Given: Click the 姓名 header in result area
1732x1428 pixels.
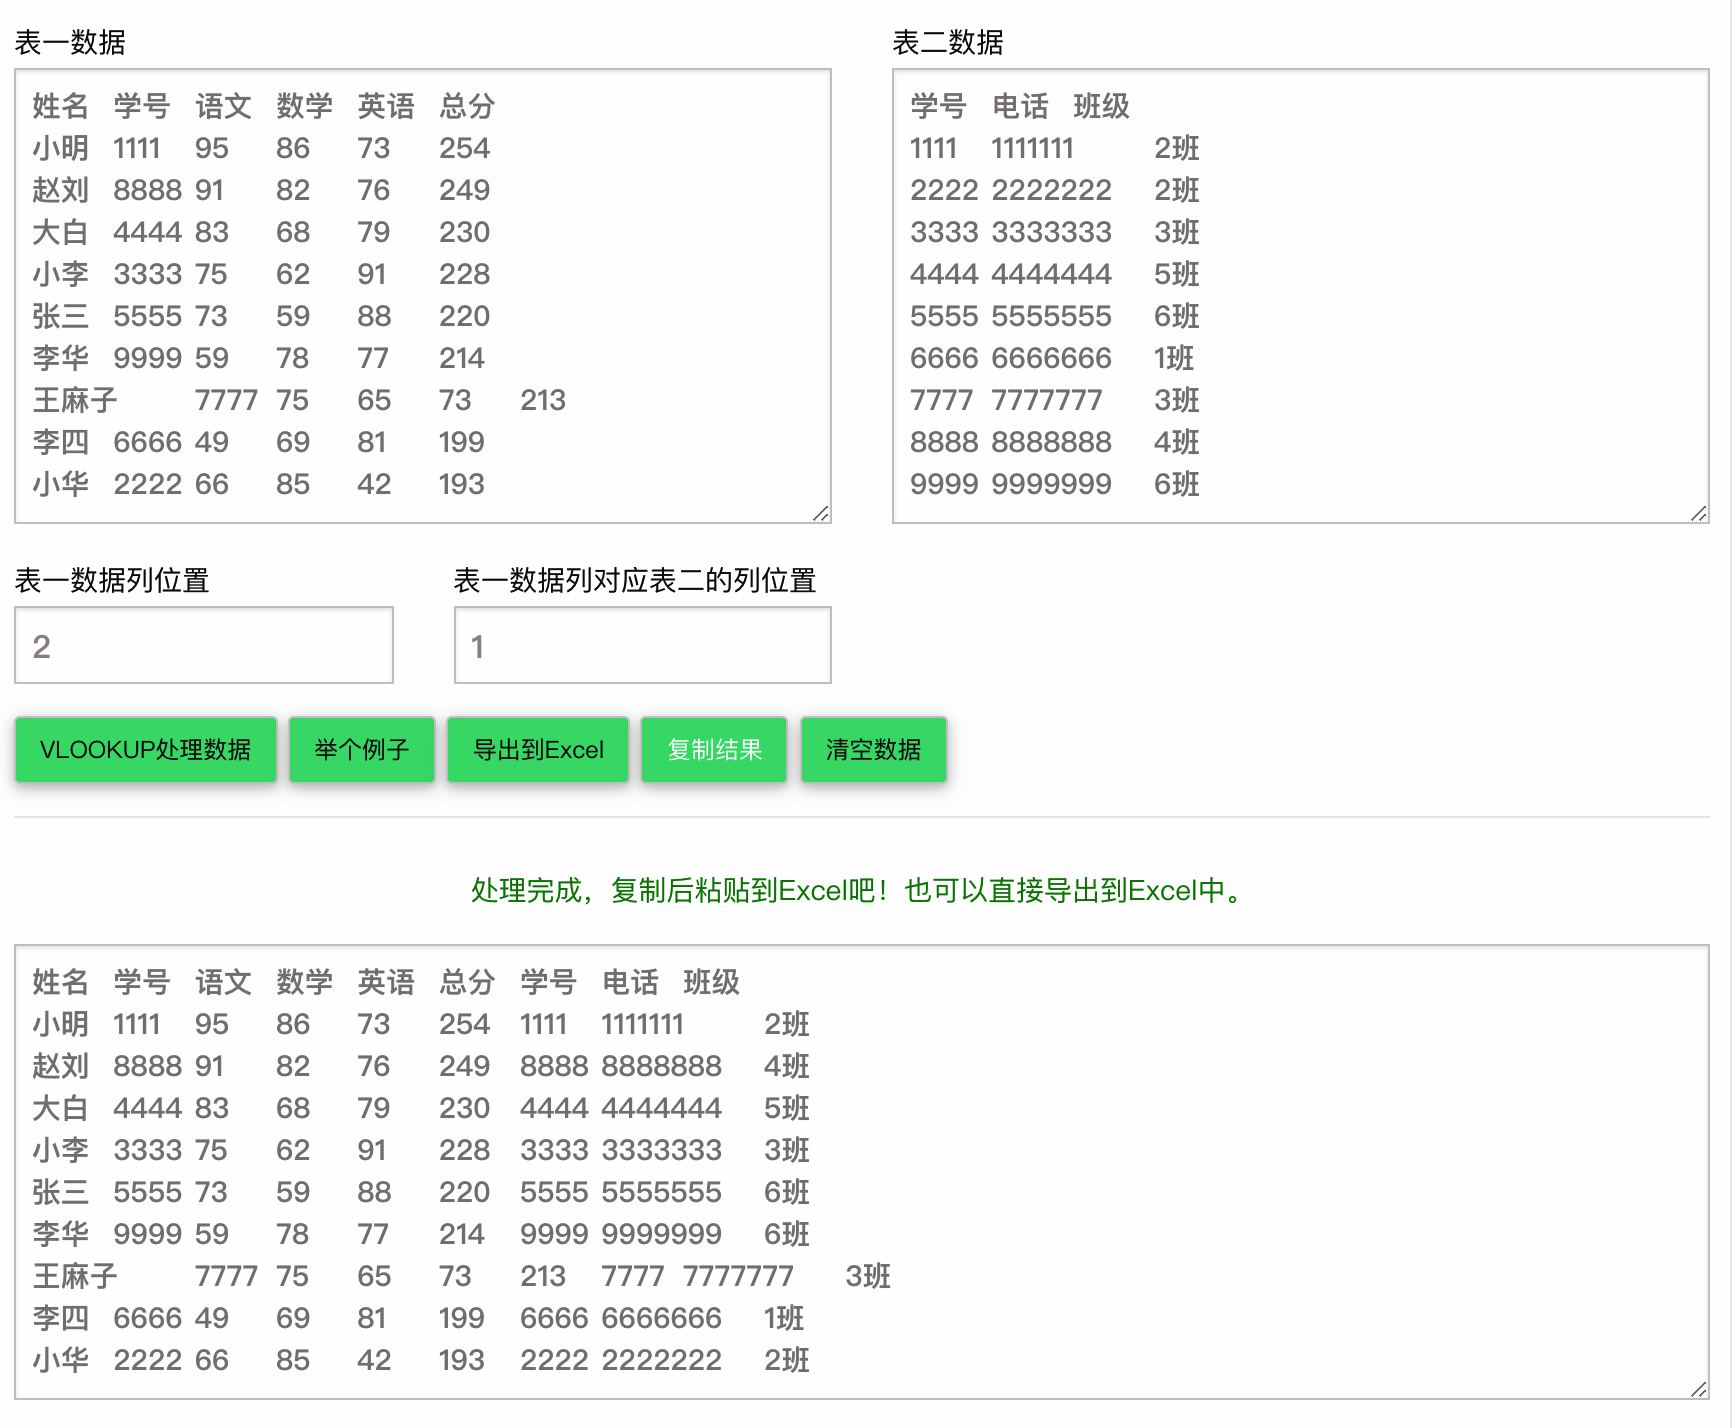Looking at the screenshot, I should click(x=60, y=982).
